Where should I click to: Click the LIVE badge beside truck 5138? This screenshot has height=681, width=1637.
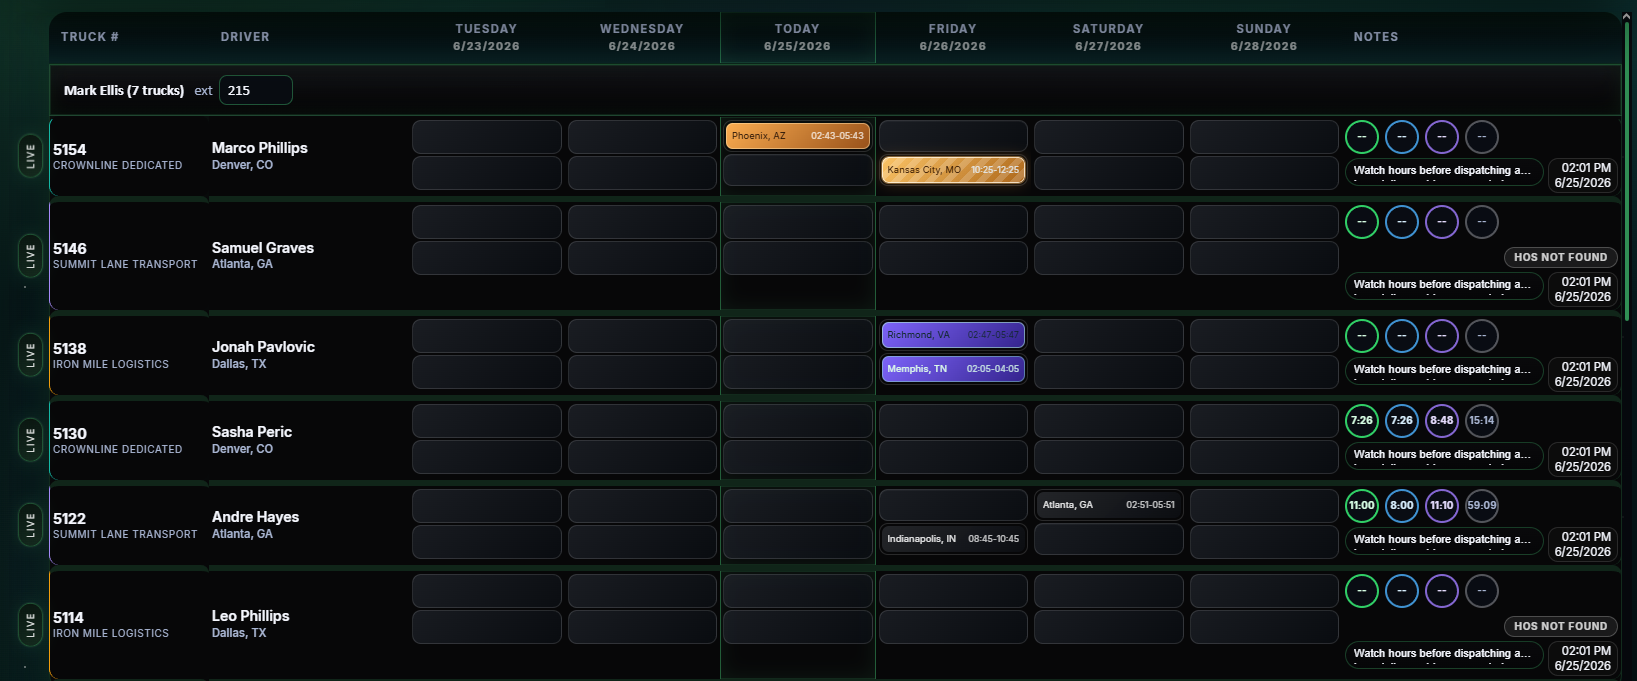[30, 355]
